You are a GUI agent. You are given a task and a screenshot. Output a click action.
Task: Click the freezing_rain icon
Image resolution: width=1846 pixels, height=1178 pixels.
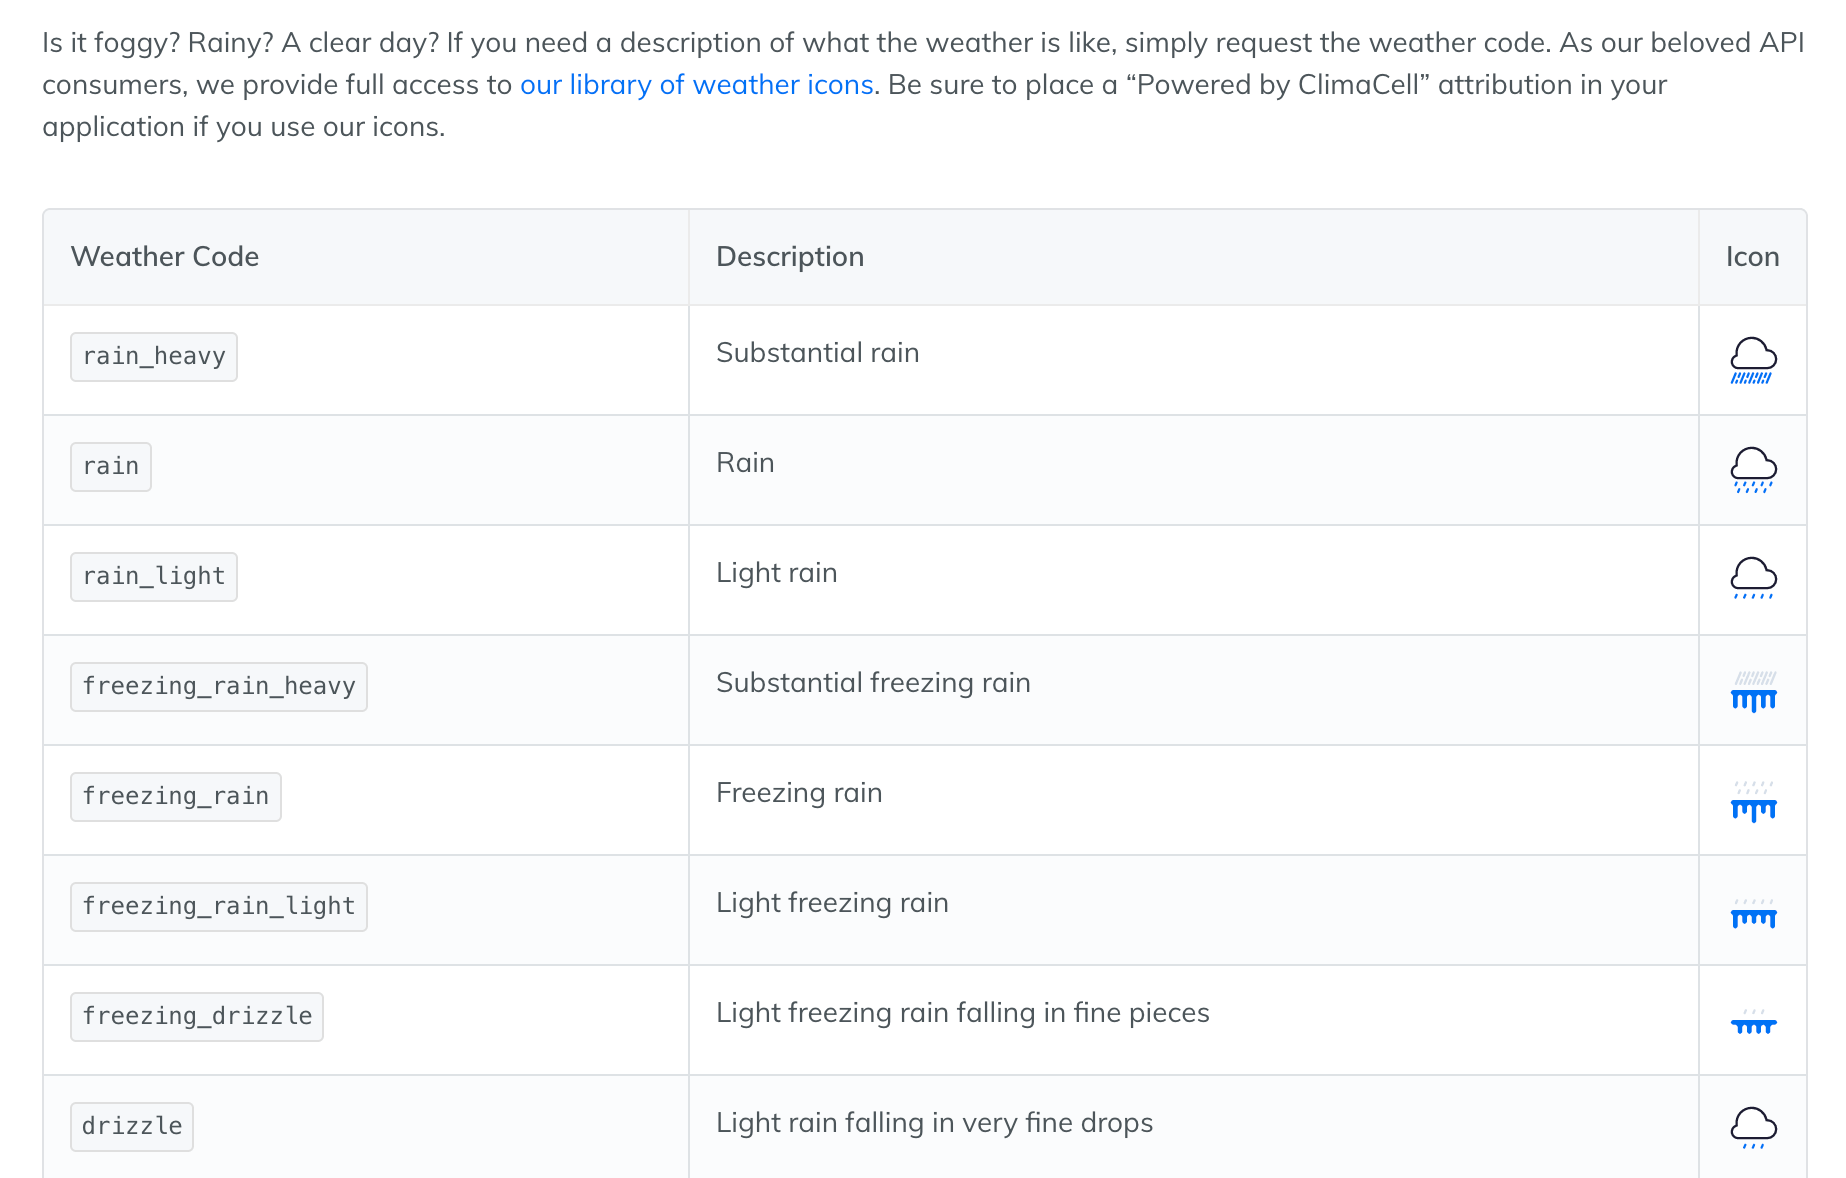[x=1753, y=801]
